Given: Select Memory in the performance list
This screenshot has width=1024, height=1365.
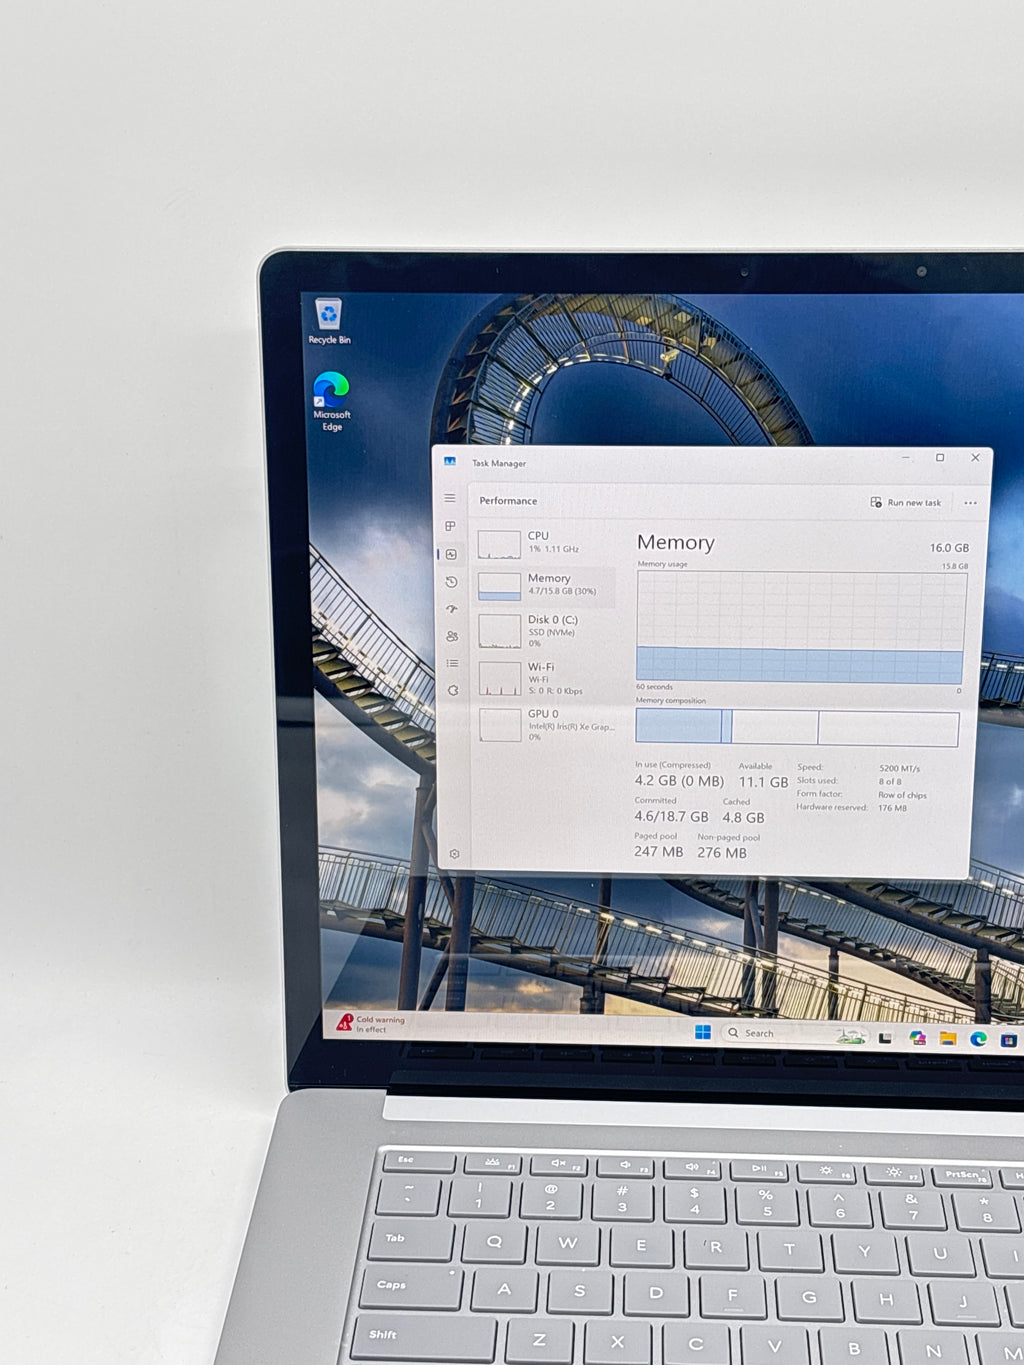Looking at the screenshot, I should (545, 585).
